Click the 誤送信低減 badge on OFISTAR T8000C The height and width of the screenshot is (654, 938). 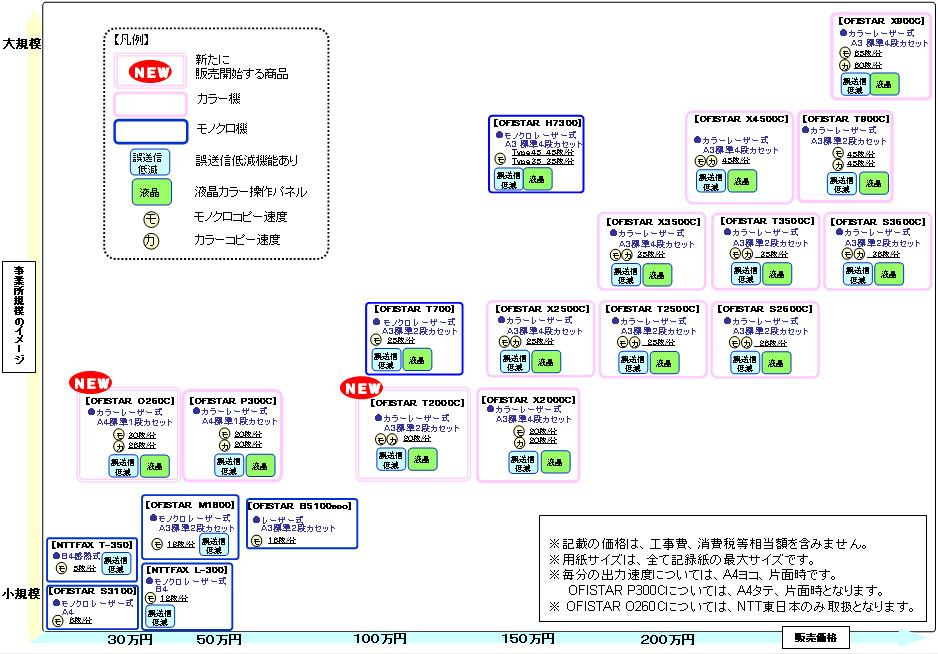[x=842, y=184]
